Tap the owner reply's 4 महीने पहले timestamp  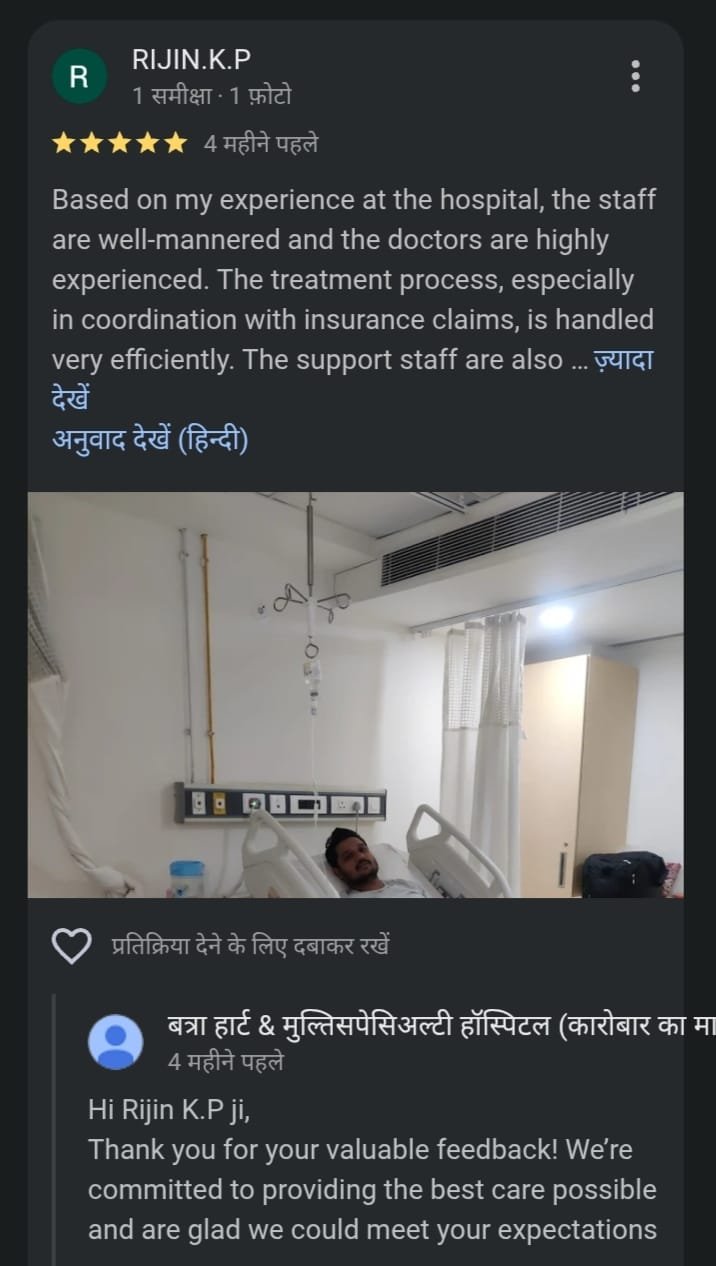point(226,1062)
